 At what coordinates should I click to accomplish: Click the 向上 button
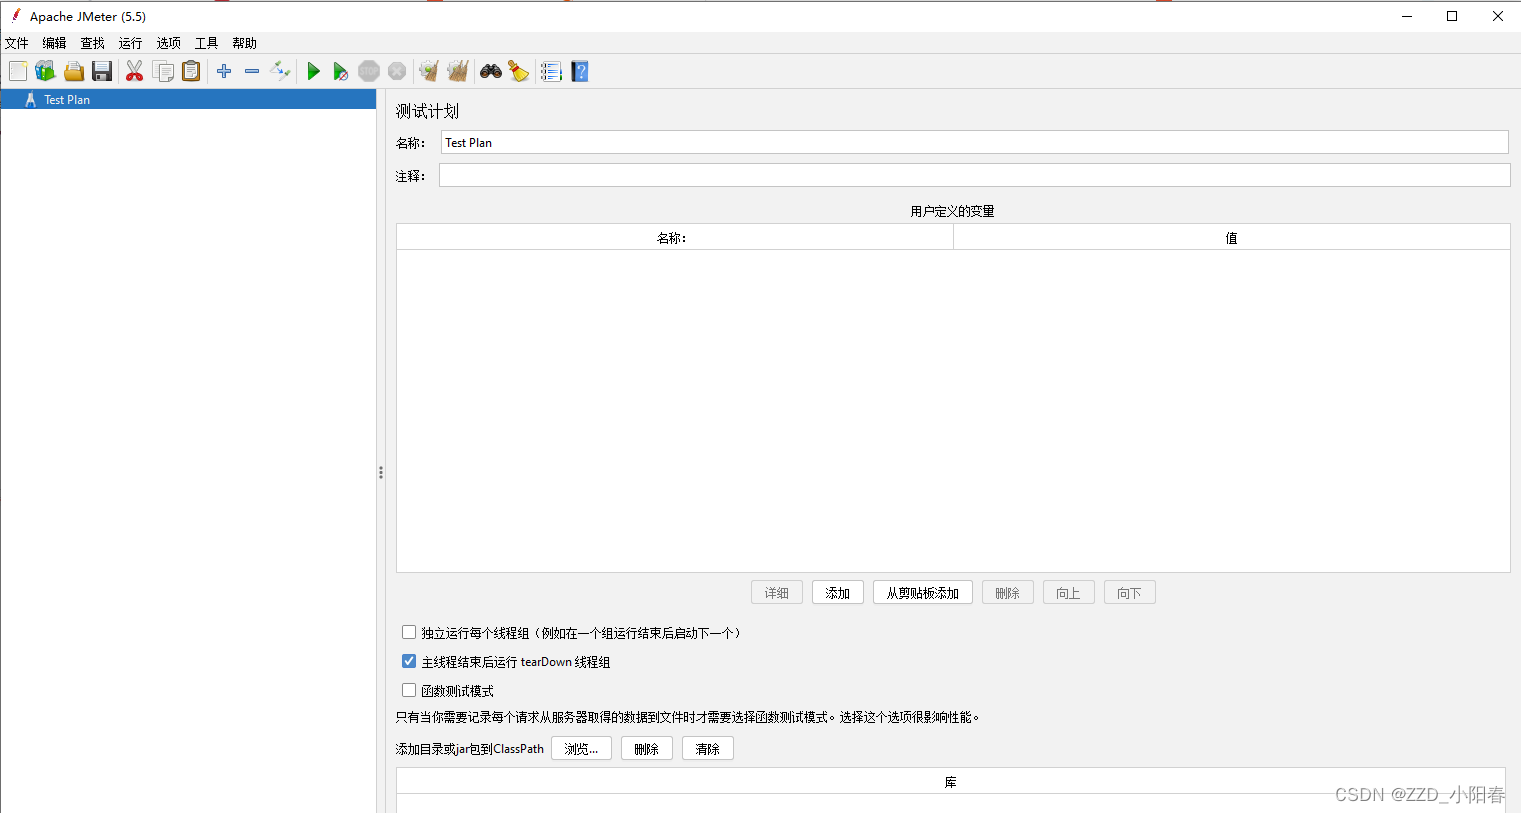(x=1069, y=593)
